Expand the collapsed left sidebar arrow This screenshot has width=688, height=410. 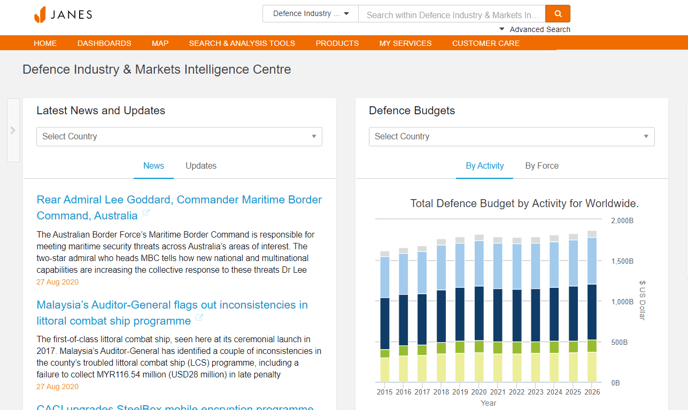click(13, 130)
